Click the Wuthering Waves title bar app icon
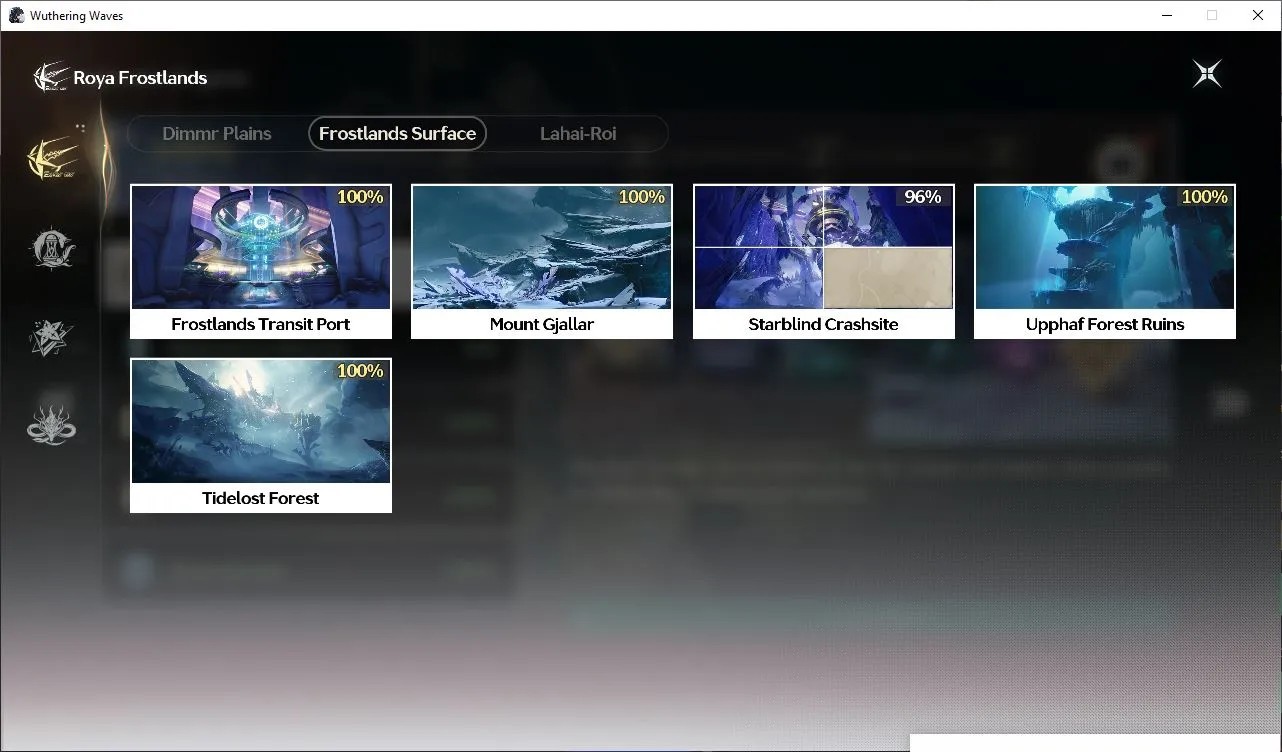Viewport: 1282px width, 752px height. tap(16, 15)
